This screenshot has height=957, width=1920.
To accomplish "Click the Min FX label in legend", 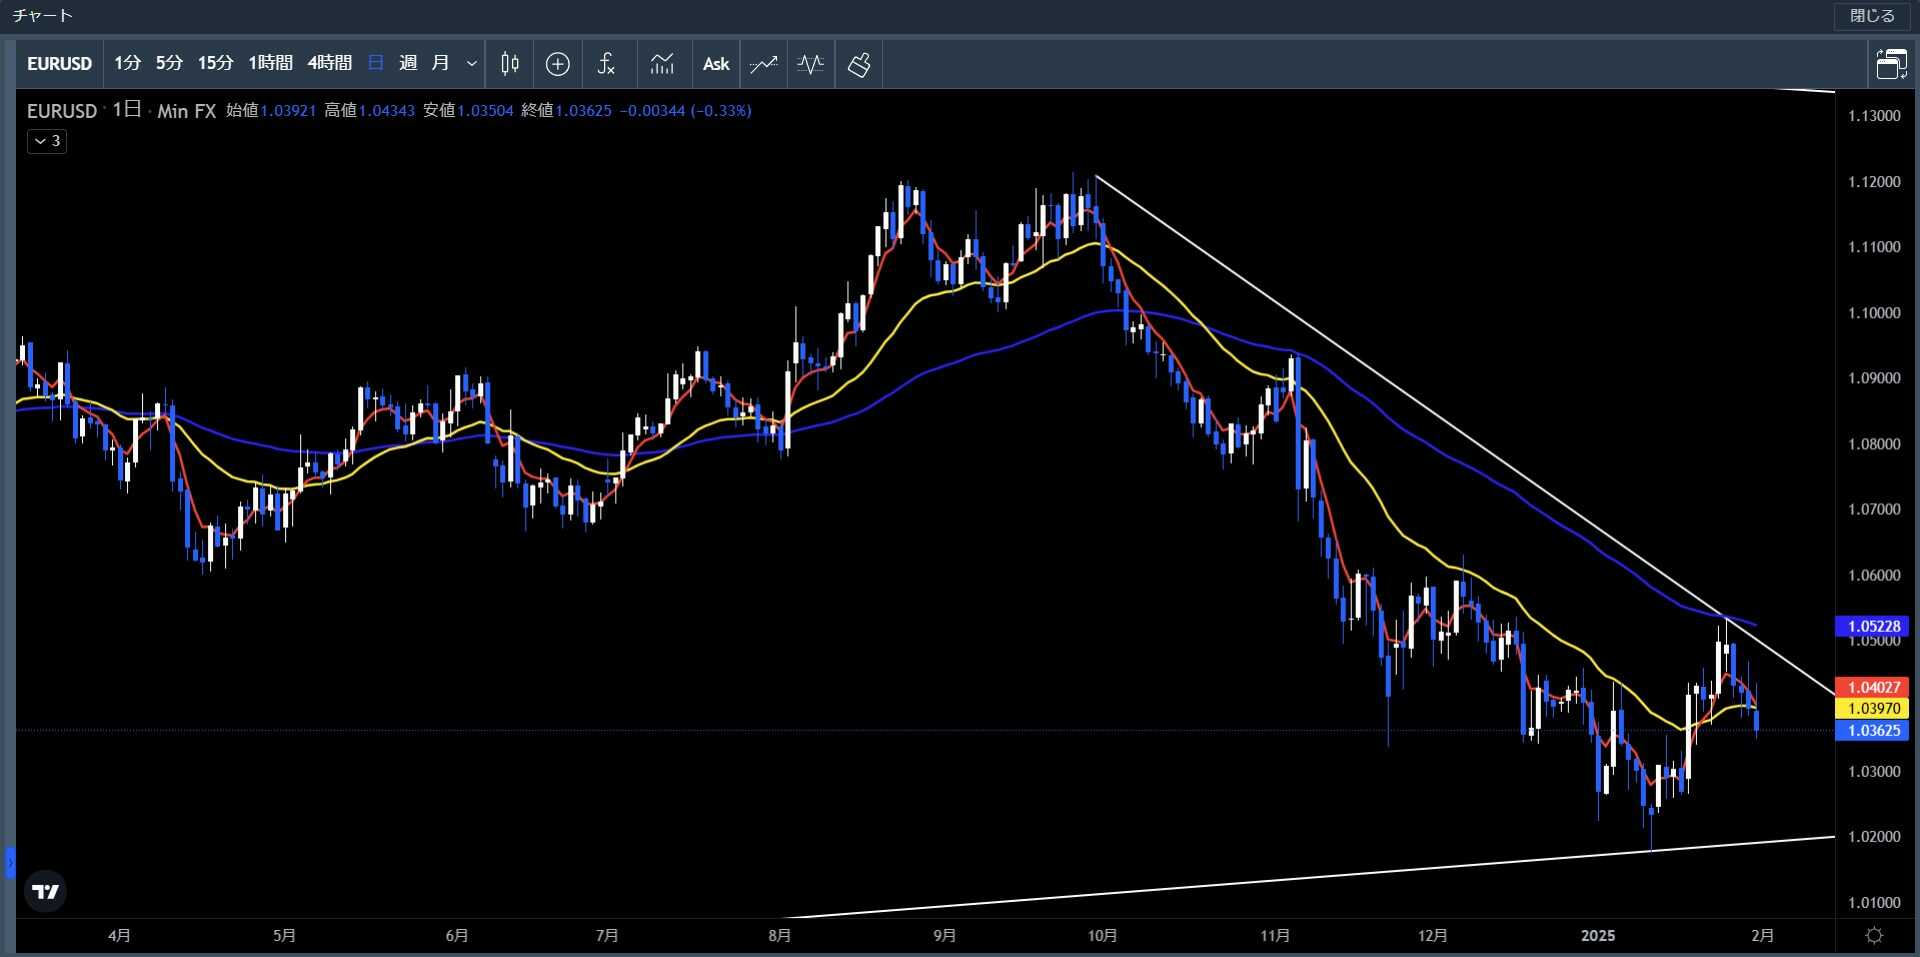I will coord(187,111).
